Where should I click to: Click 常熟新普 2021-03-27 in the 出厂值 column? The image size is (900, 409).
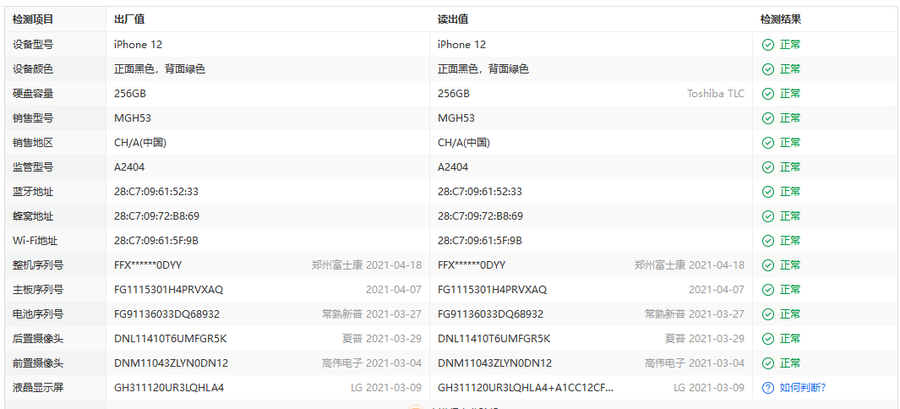[x=372, y=314]
